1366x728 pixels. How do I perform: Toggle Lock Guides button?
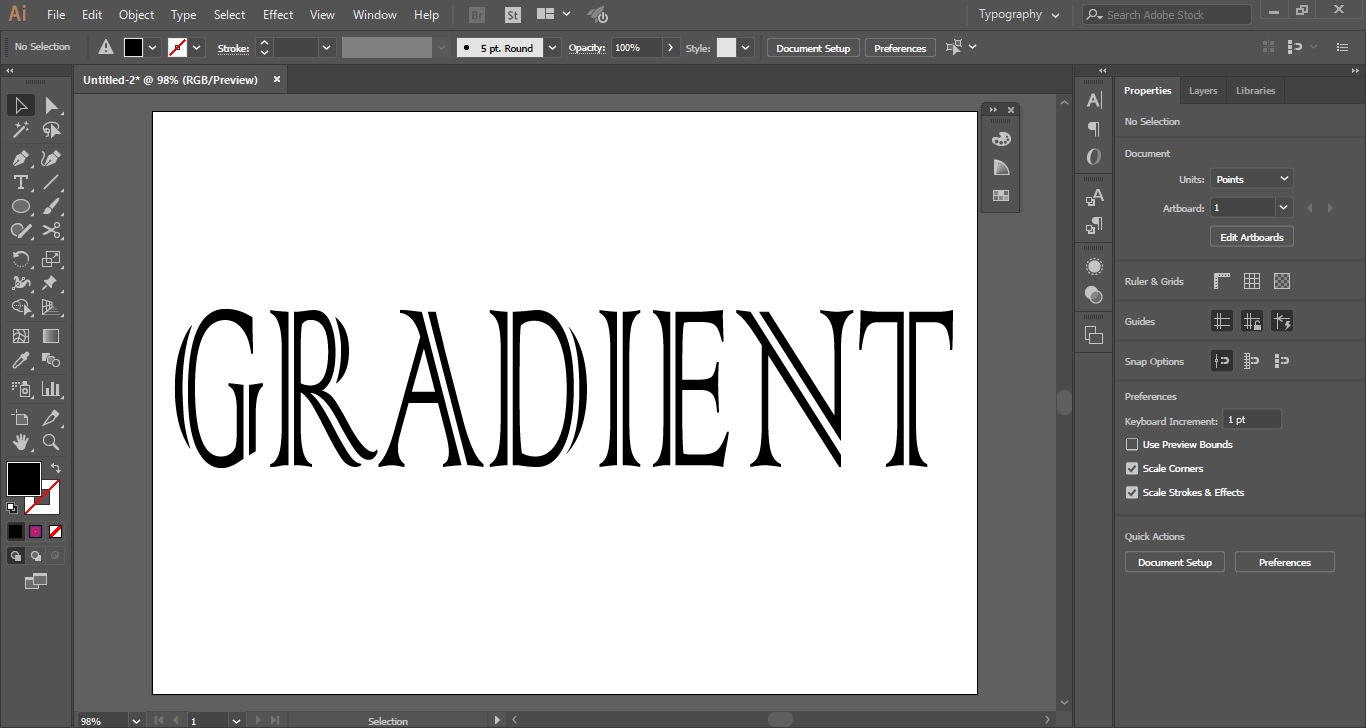click(1252, 321)
